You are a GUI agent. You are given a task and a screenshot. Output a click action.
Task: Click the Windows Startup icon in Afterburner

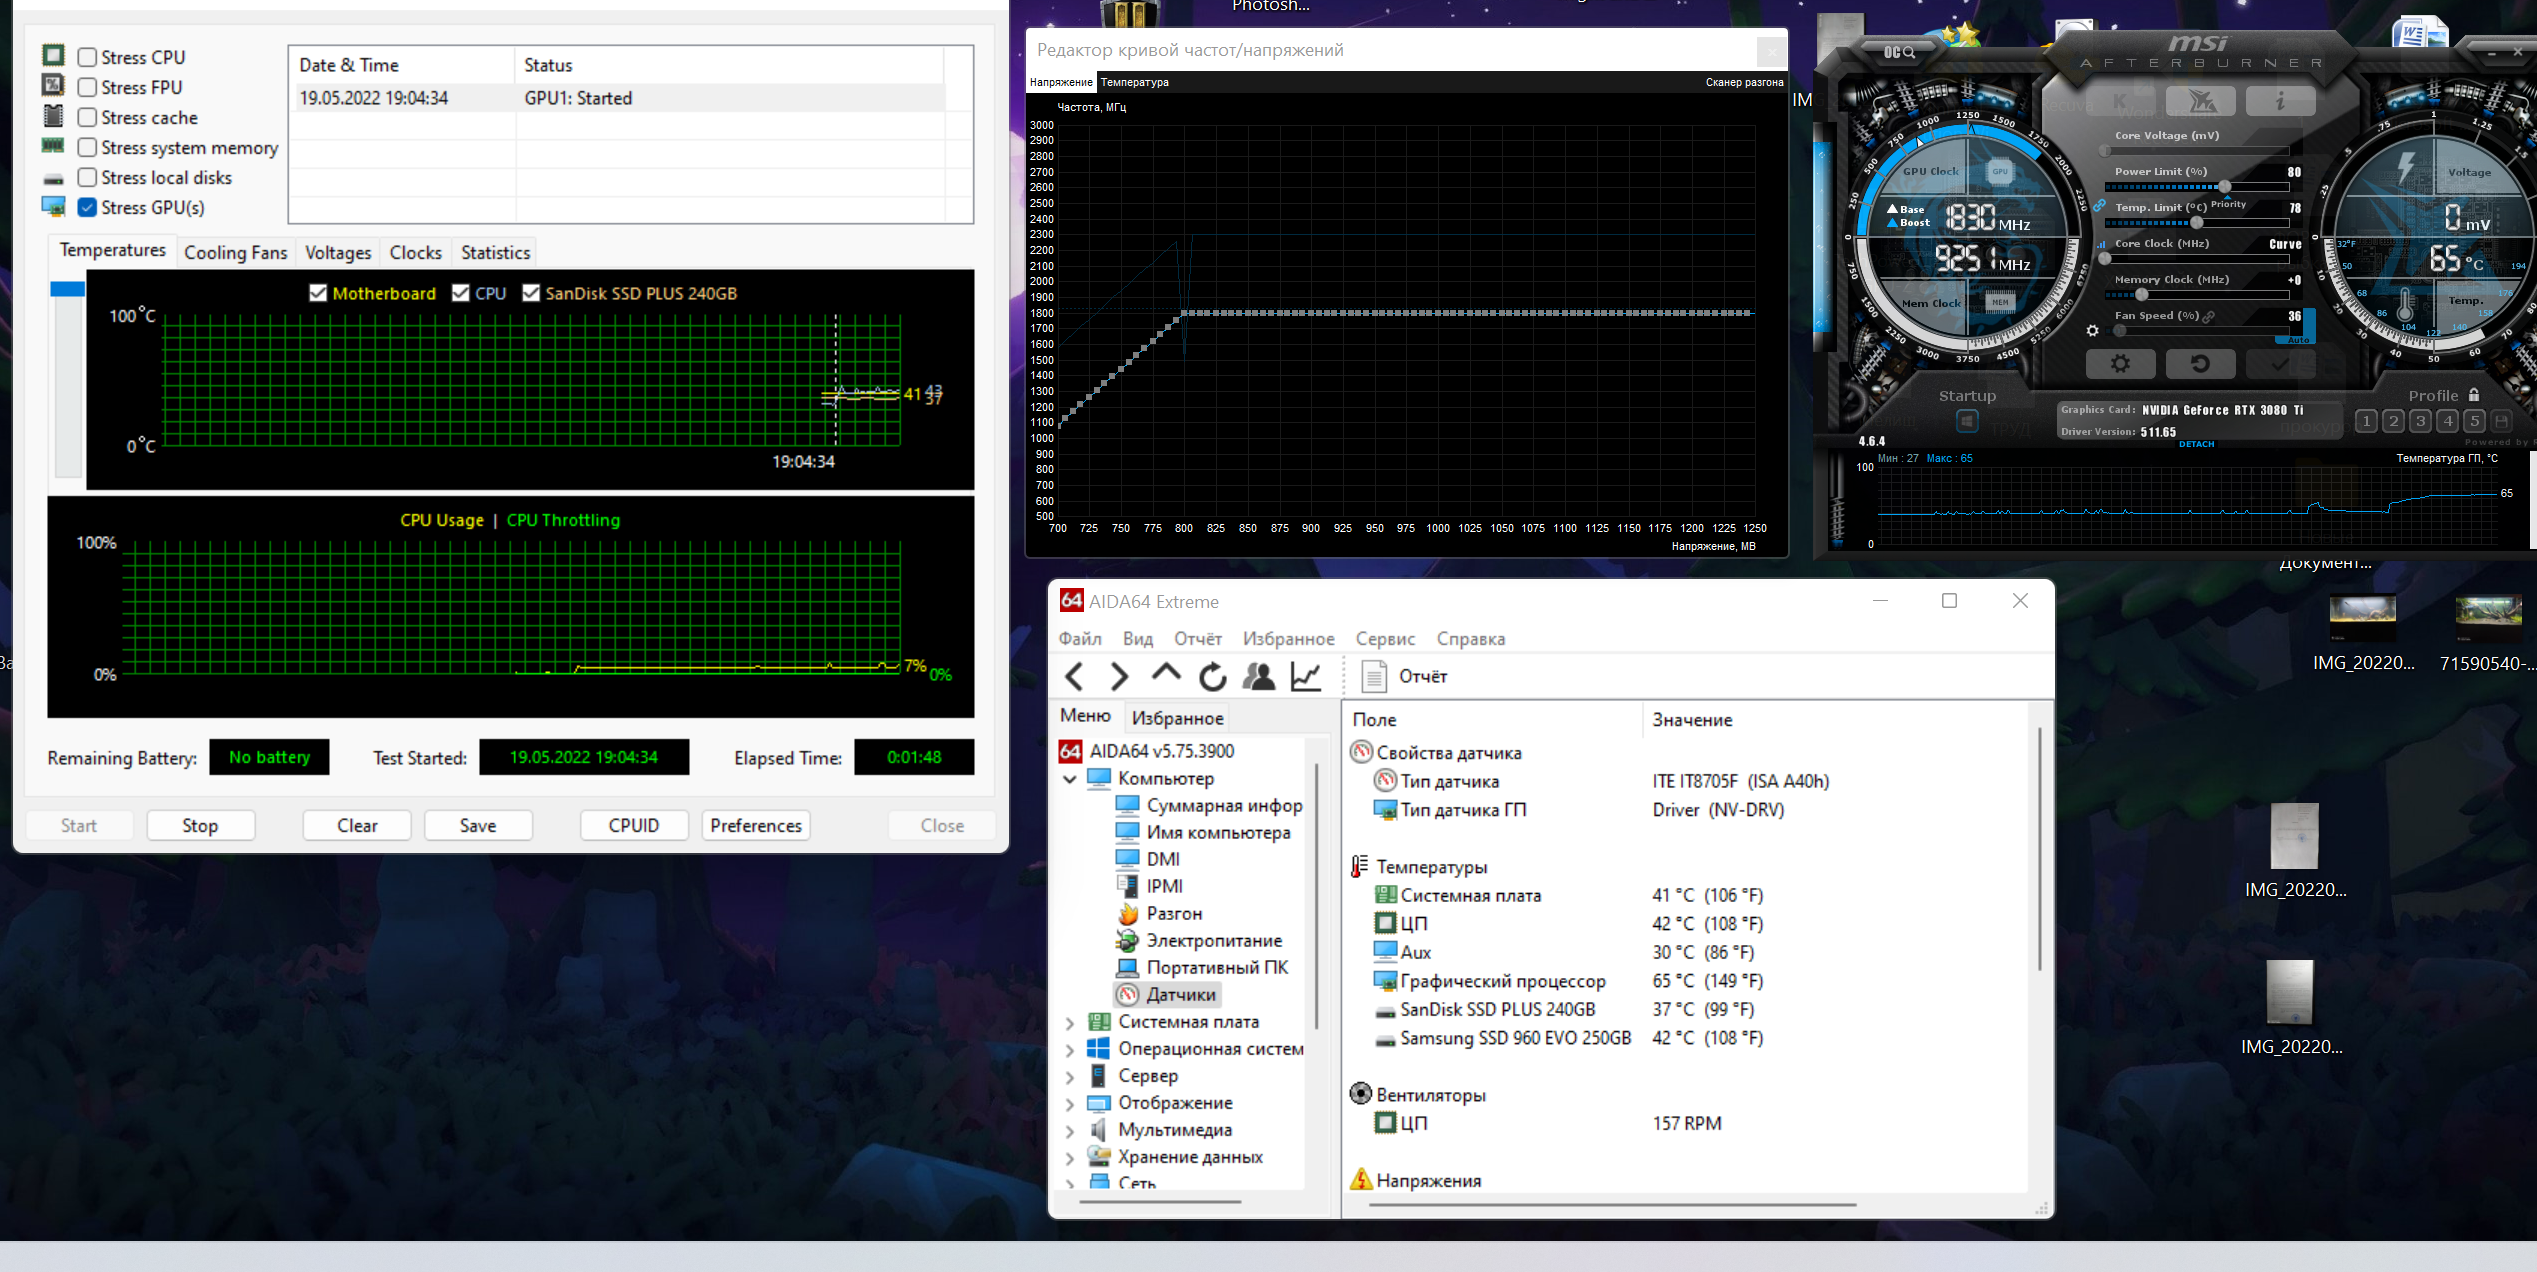click(1966, 421)
